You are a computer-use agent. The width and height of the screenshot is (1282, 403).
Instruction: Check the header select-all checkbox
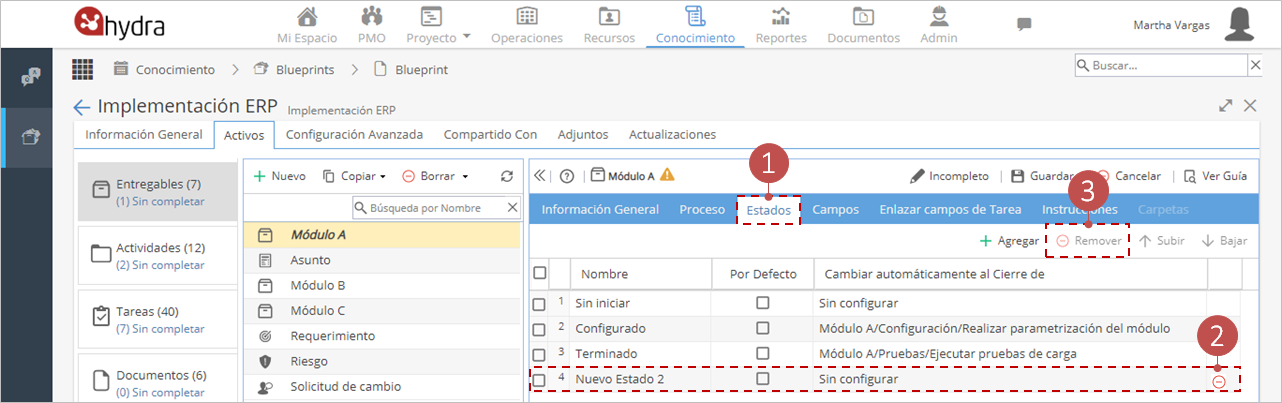point(540,273)
